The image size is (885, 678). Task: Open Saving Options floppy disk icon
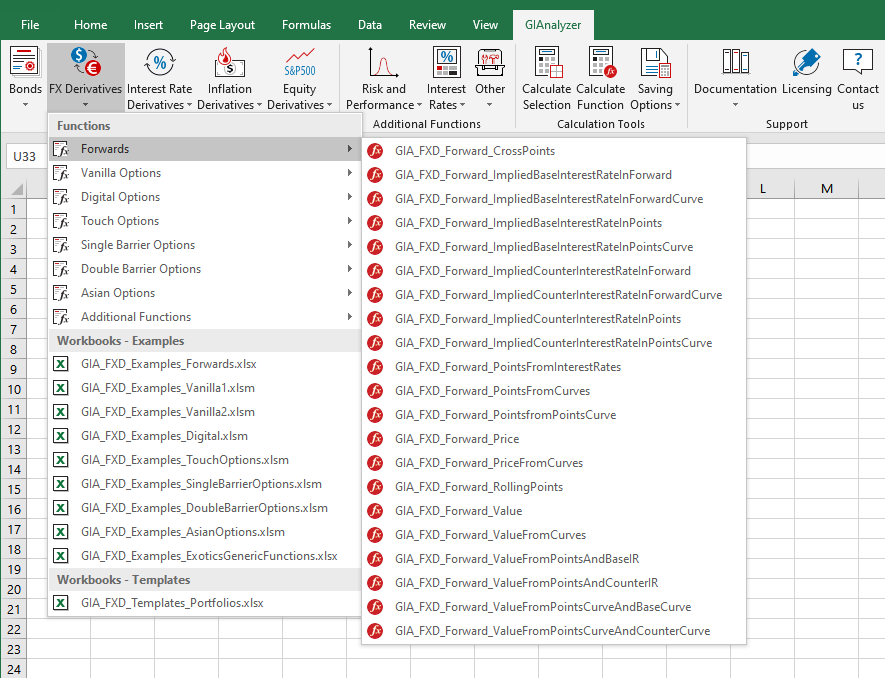655,62
